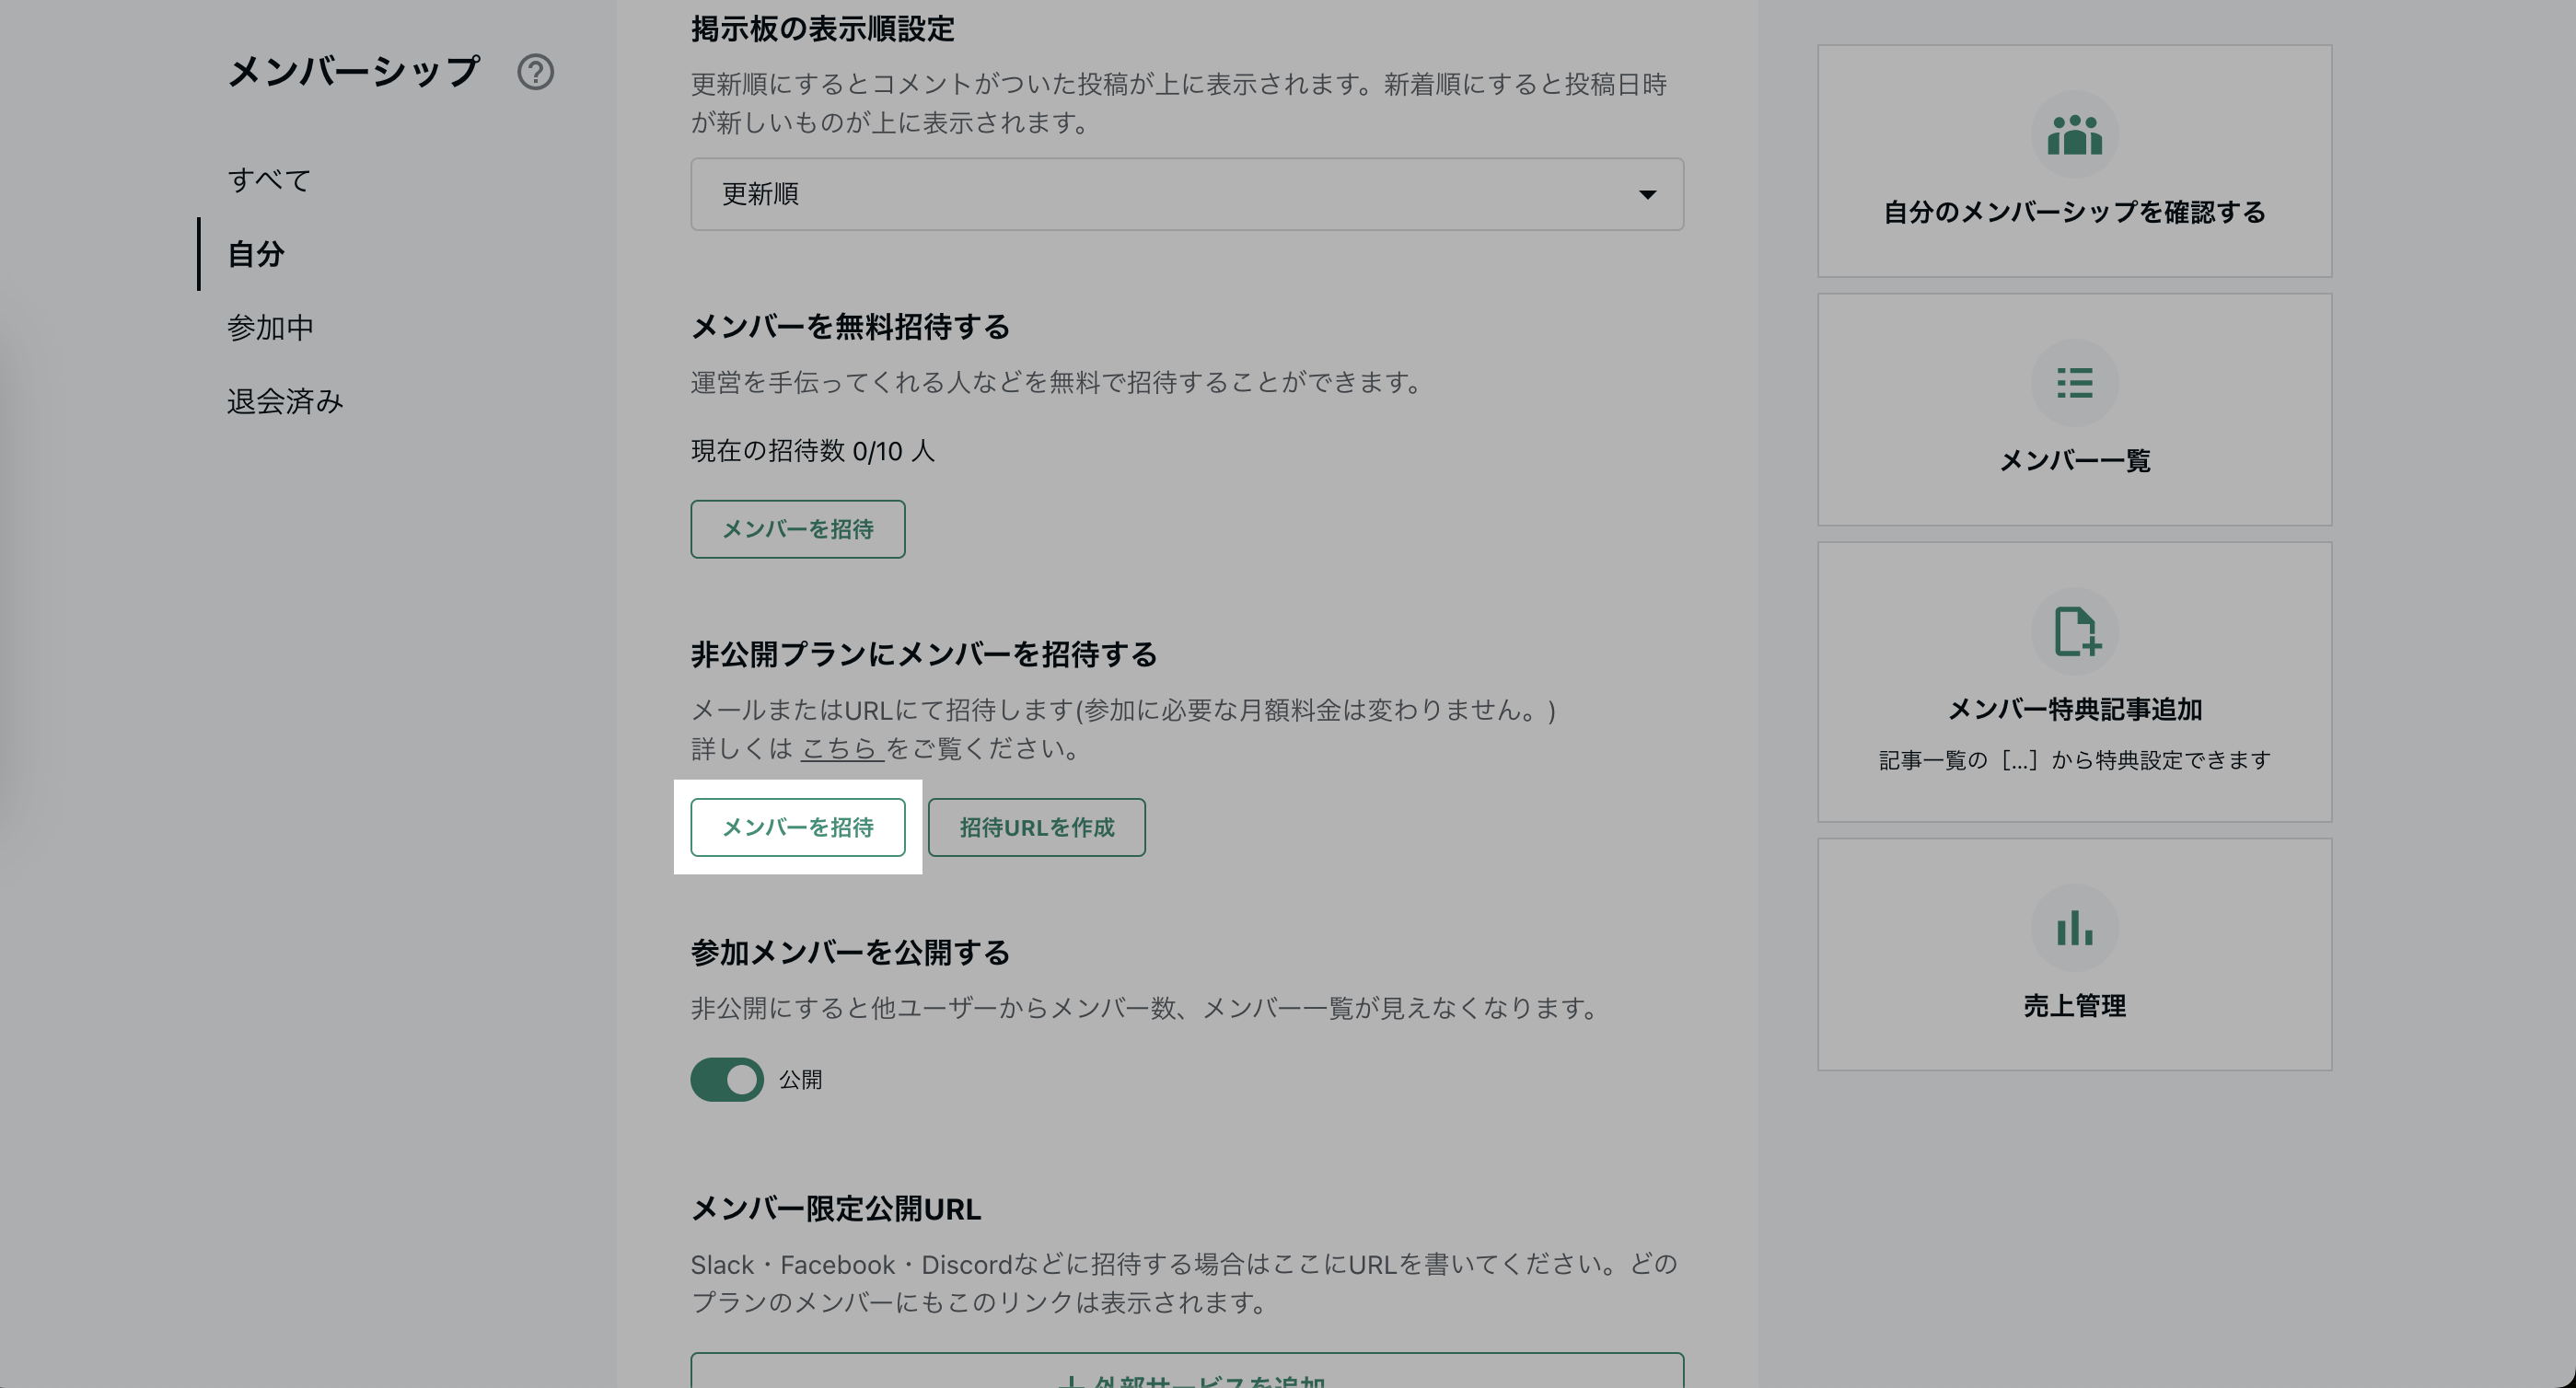Viewport: 2576px width, 1388px height.
Task: Open the 売上管理 card label
Action: click(2074, 1006)
